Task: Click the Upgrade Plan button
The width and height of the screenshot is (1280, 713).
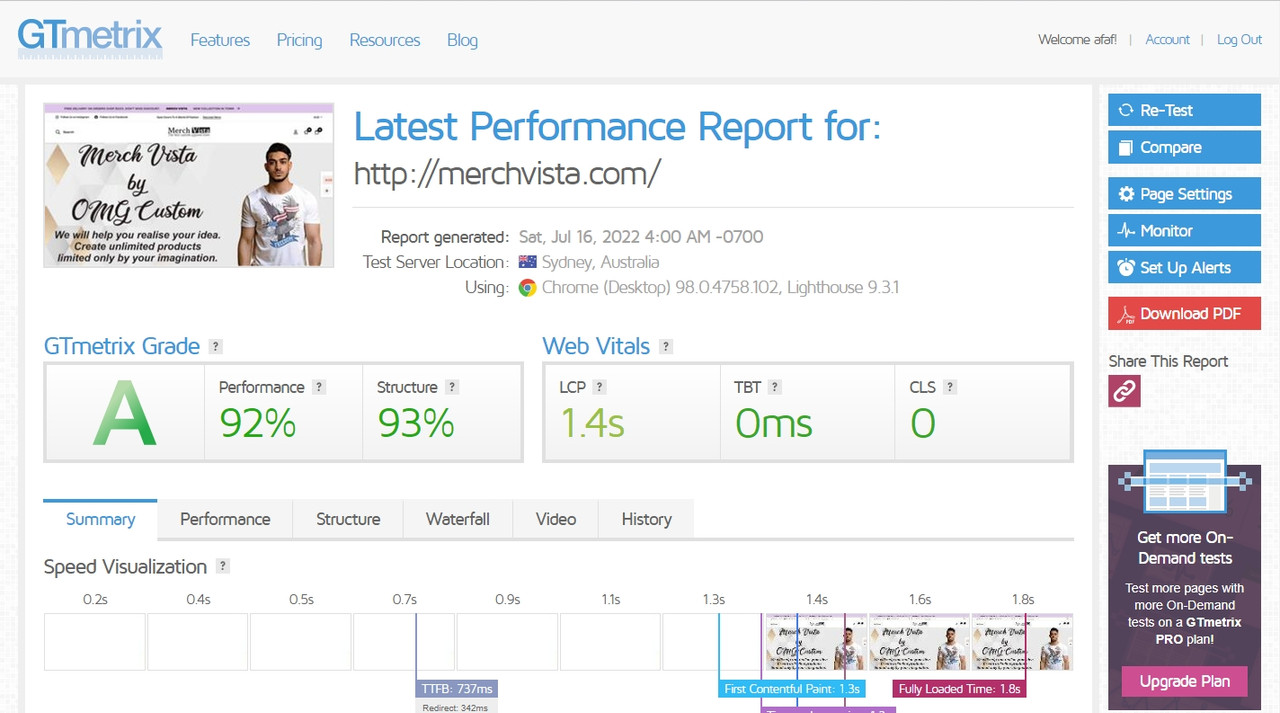Action: (x=1184, y=681)
